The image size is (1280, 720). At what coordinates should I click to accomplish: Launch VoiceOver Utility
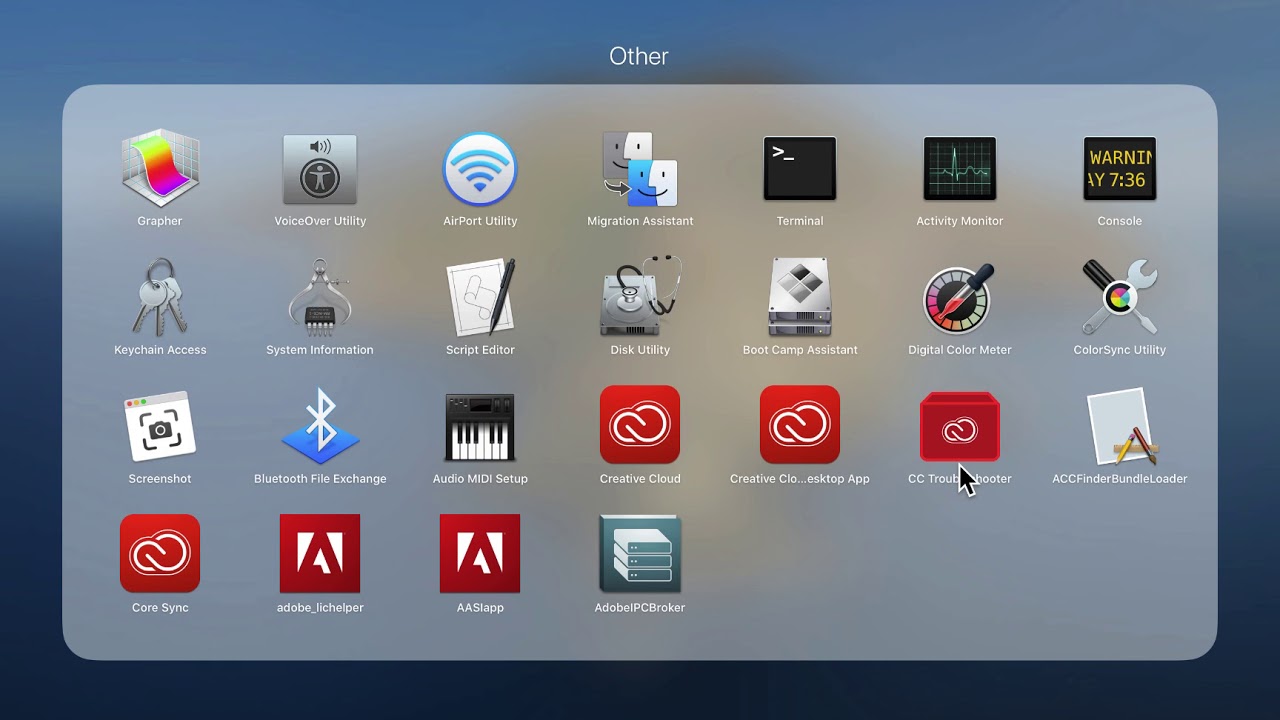320,168
